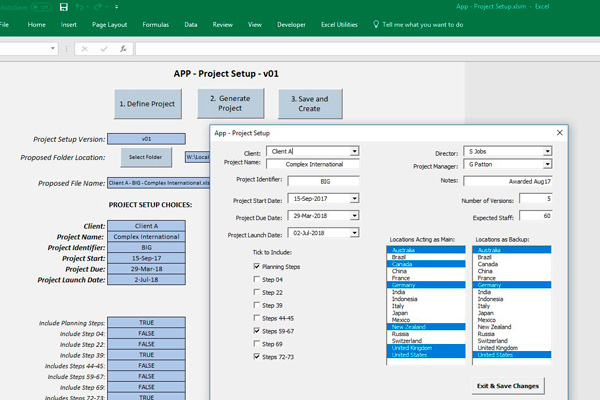The image size is (600, 400).
Task: Uncheck the Steps 72-73 checkbox
Action: [x=257, y=356]
